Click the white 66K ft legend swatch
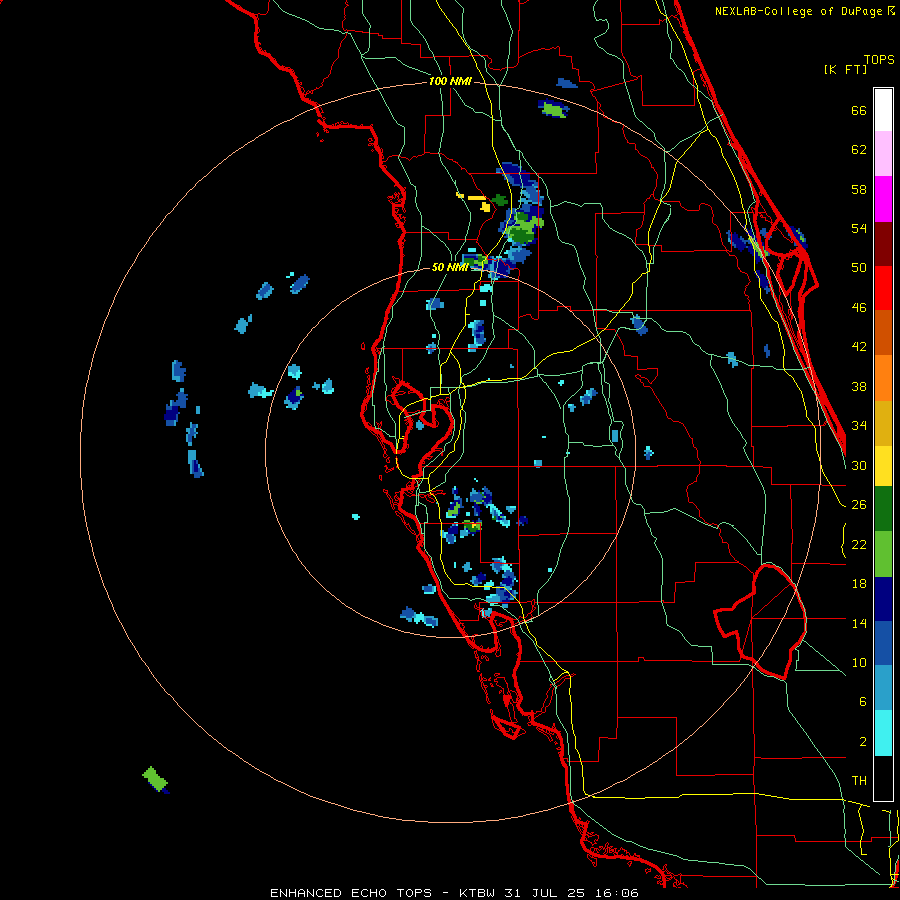Screen dimensions: 900x900 [x=883, y=110]
